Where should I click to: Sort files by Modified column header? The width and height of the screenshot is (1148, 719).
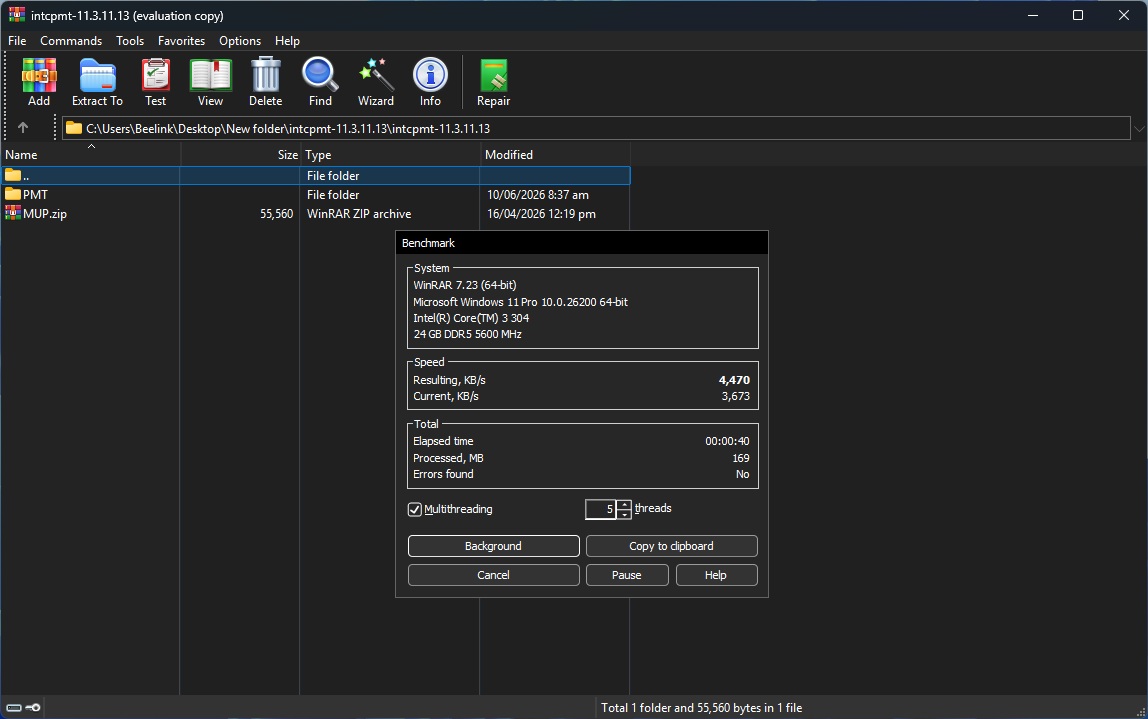555,154
